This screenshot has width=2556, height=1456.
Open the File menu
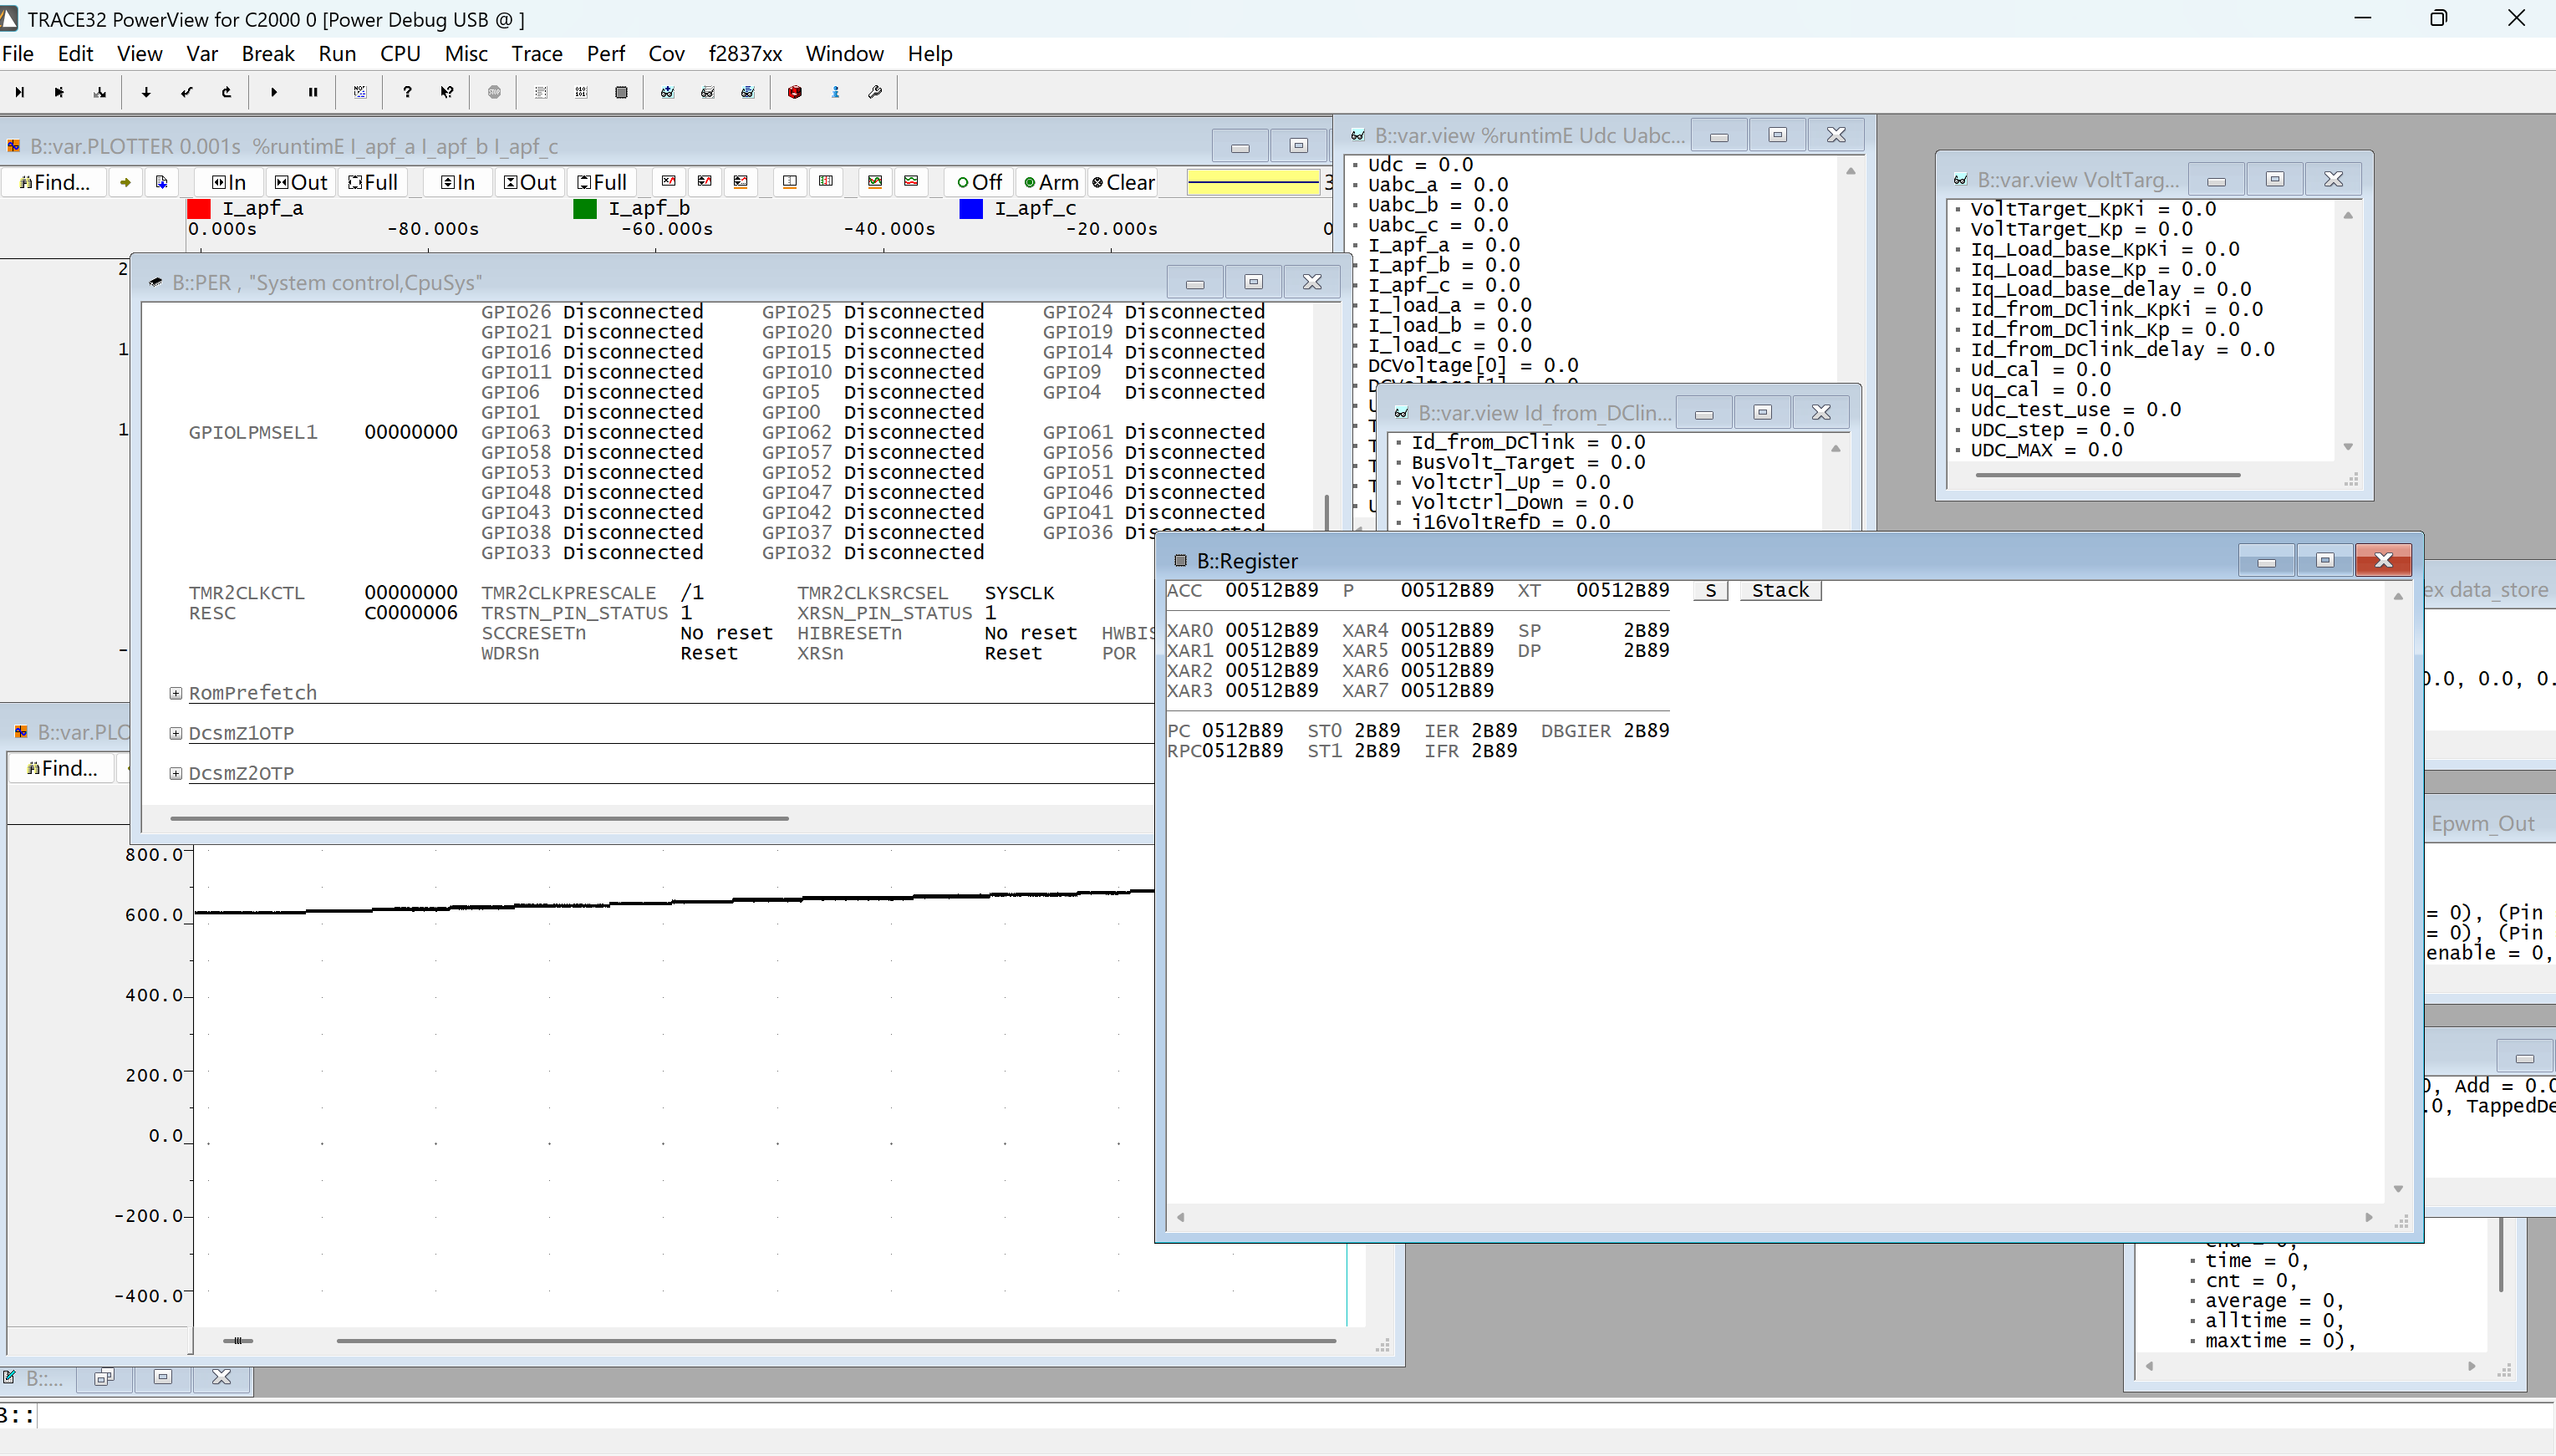click(x=18, y=54)
